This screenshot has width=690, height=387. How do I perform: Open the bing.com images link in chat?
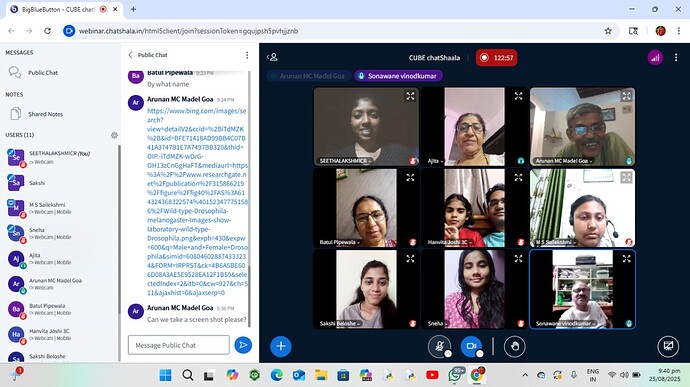(x=197, y=202)
